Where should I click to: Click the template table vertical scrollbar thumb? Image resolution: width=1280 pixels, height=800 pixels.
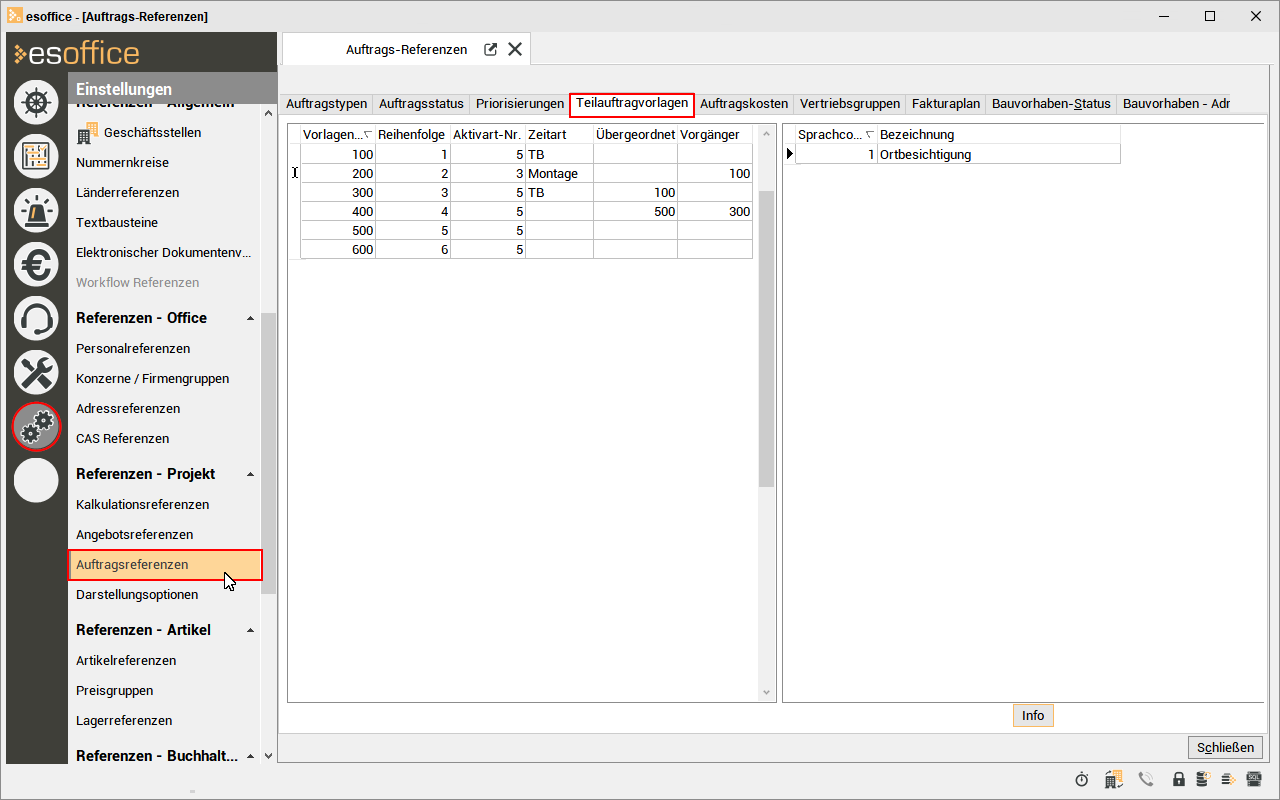click(x=767, y=338)
